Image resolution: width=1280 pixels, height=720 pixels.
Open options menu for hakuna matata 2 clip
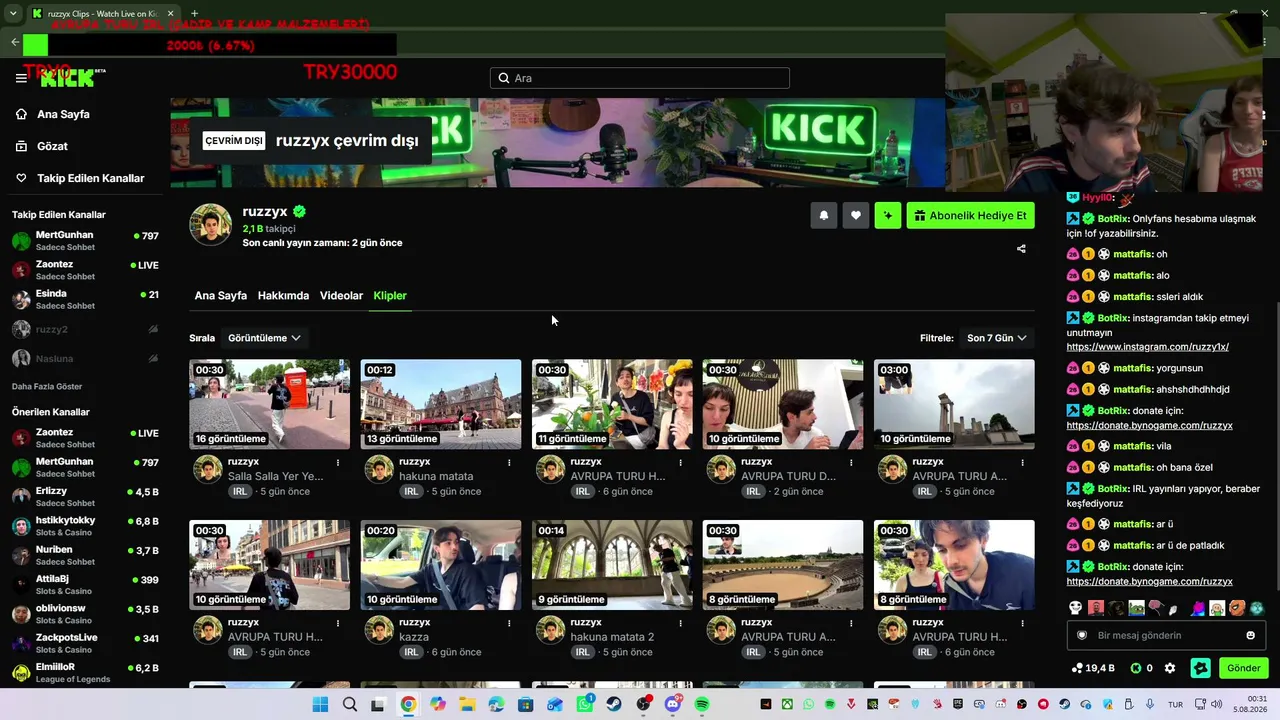[680, 622]
